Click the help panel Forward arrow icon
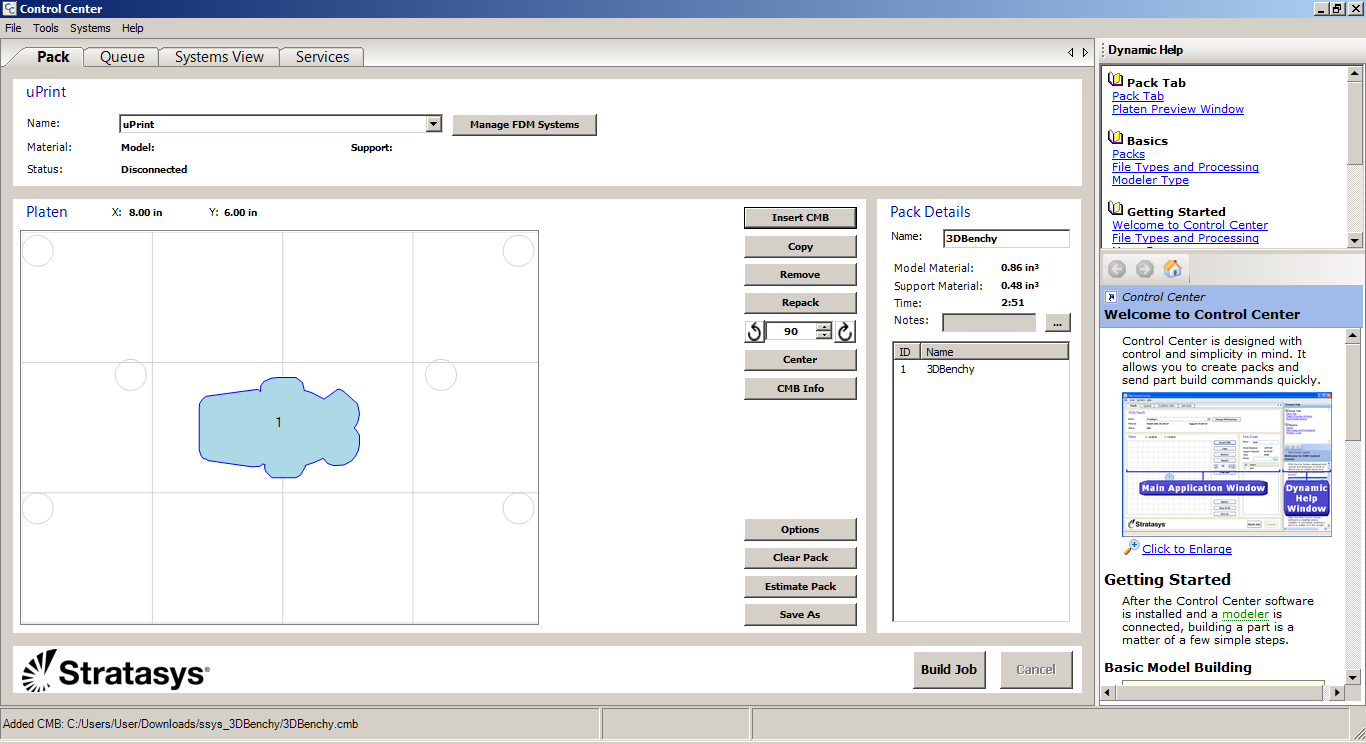1366x744 pixels. click(x=1145, y=269)
